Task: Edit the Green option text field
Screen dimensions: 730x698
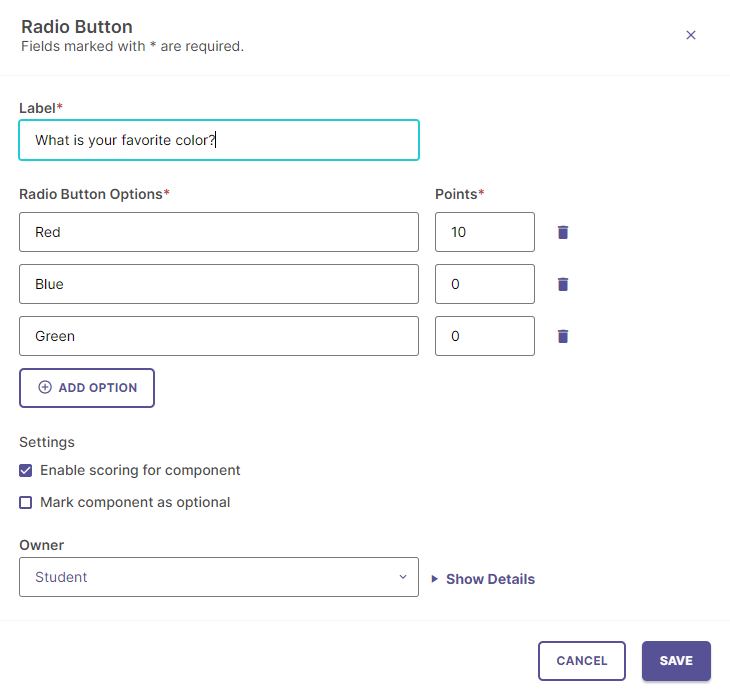Action: (219, 336)
